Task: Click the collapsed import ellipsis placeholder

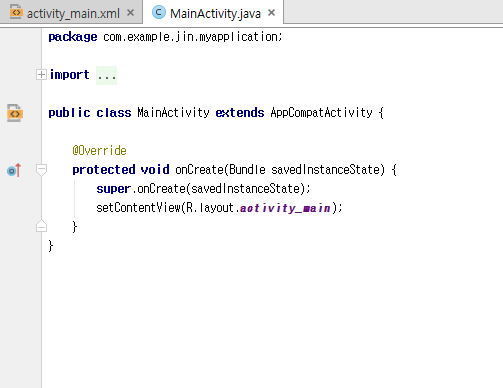Action: tap(107, 76)
